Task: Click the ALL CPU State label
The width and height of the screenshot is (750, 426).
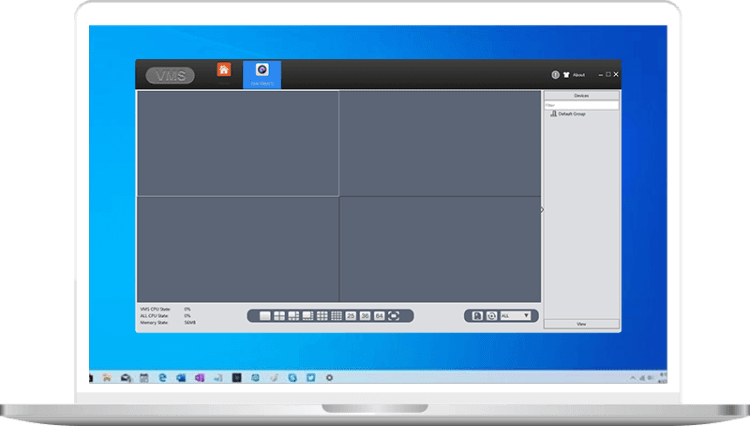Action: [x=154, y=316]
